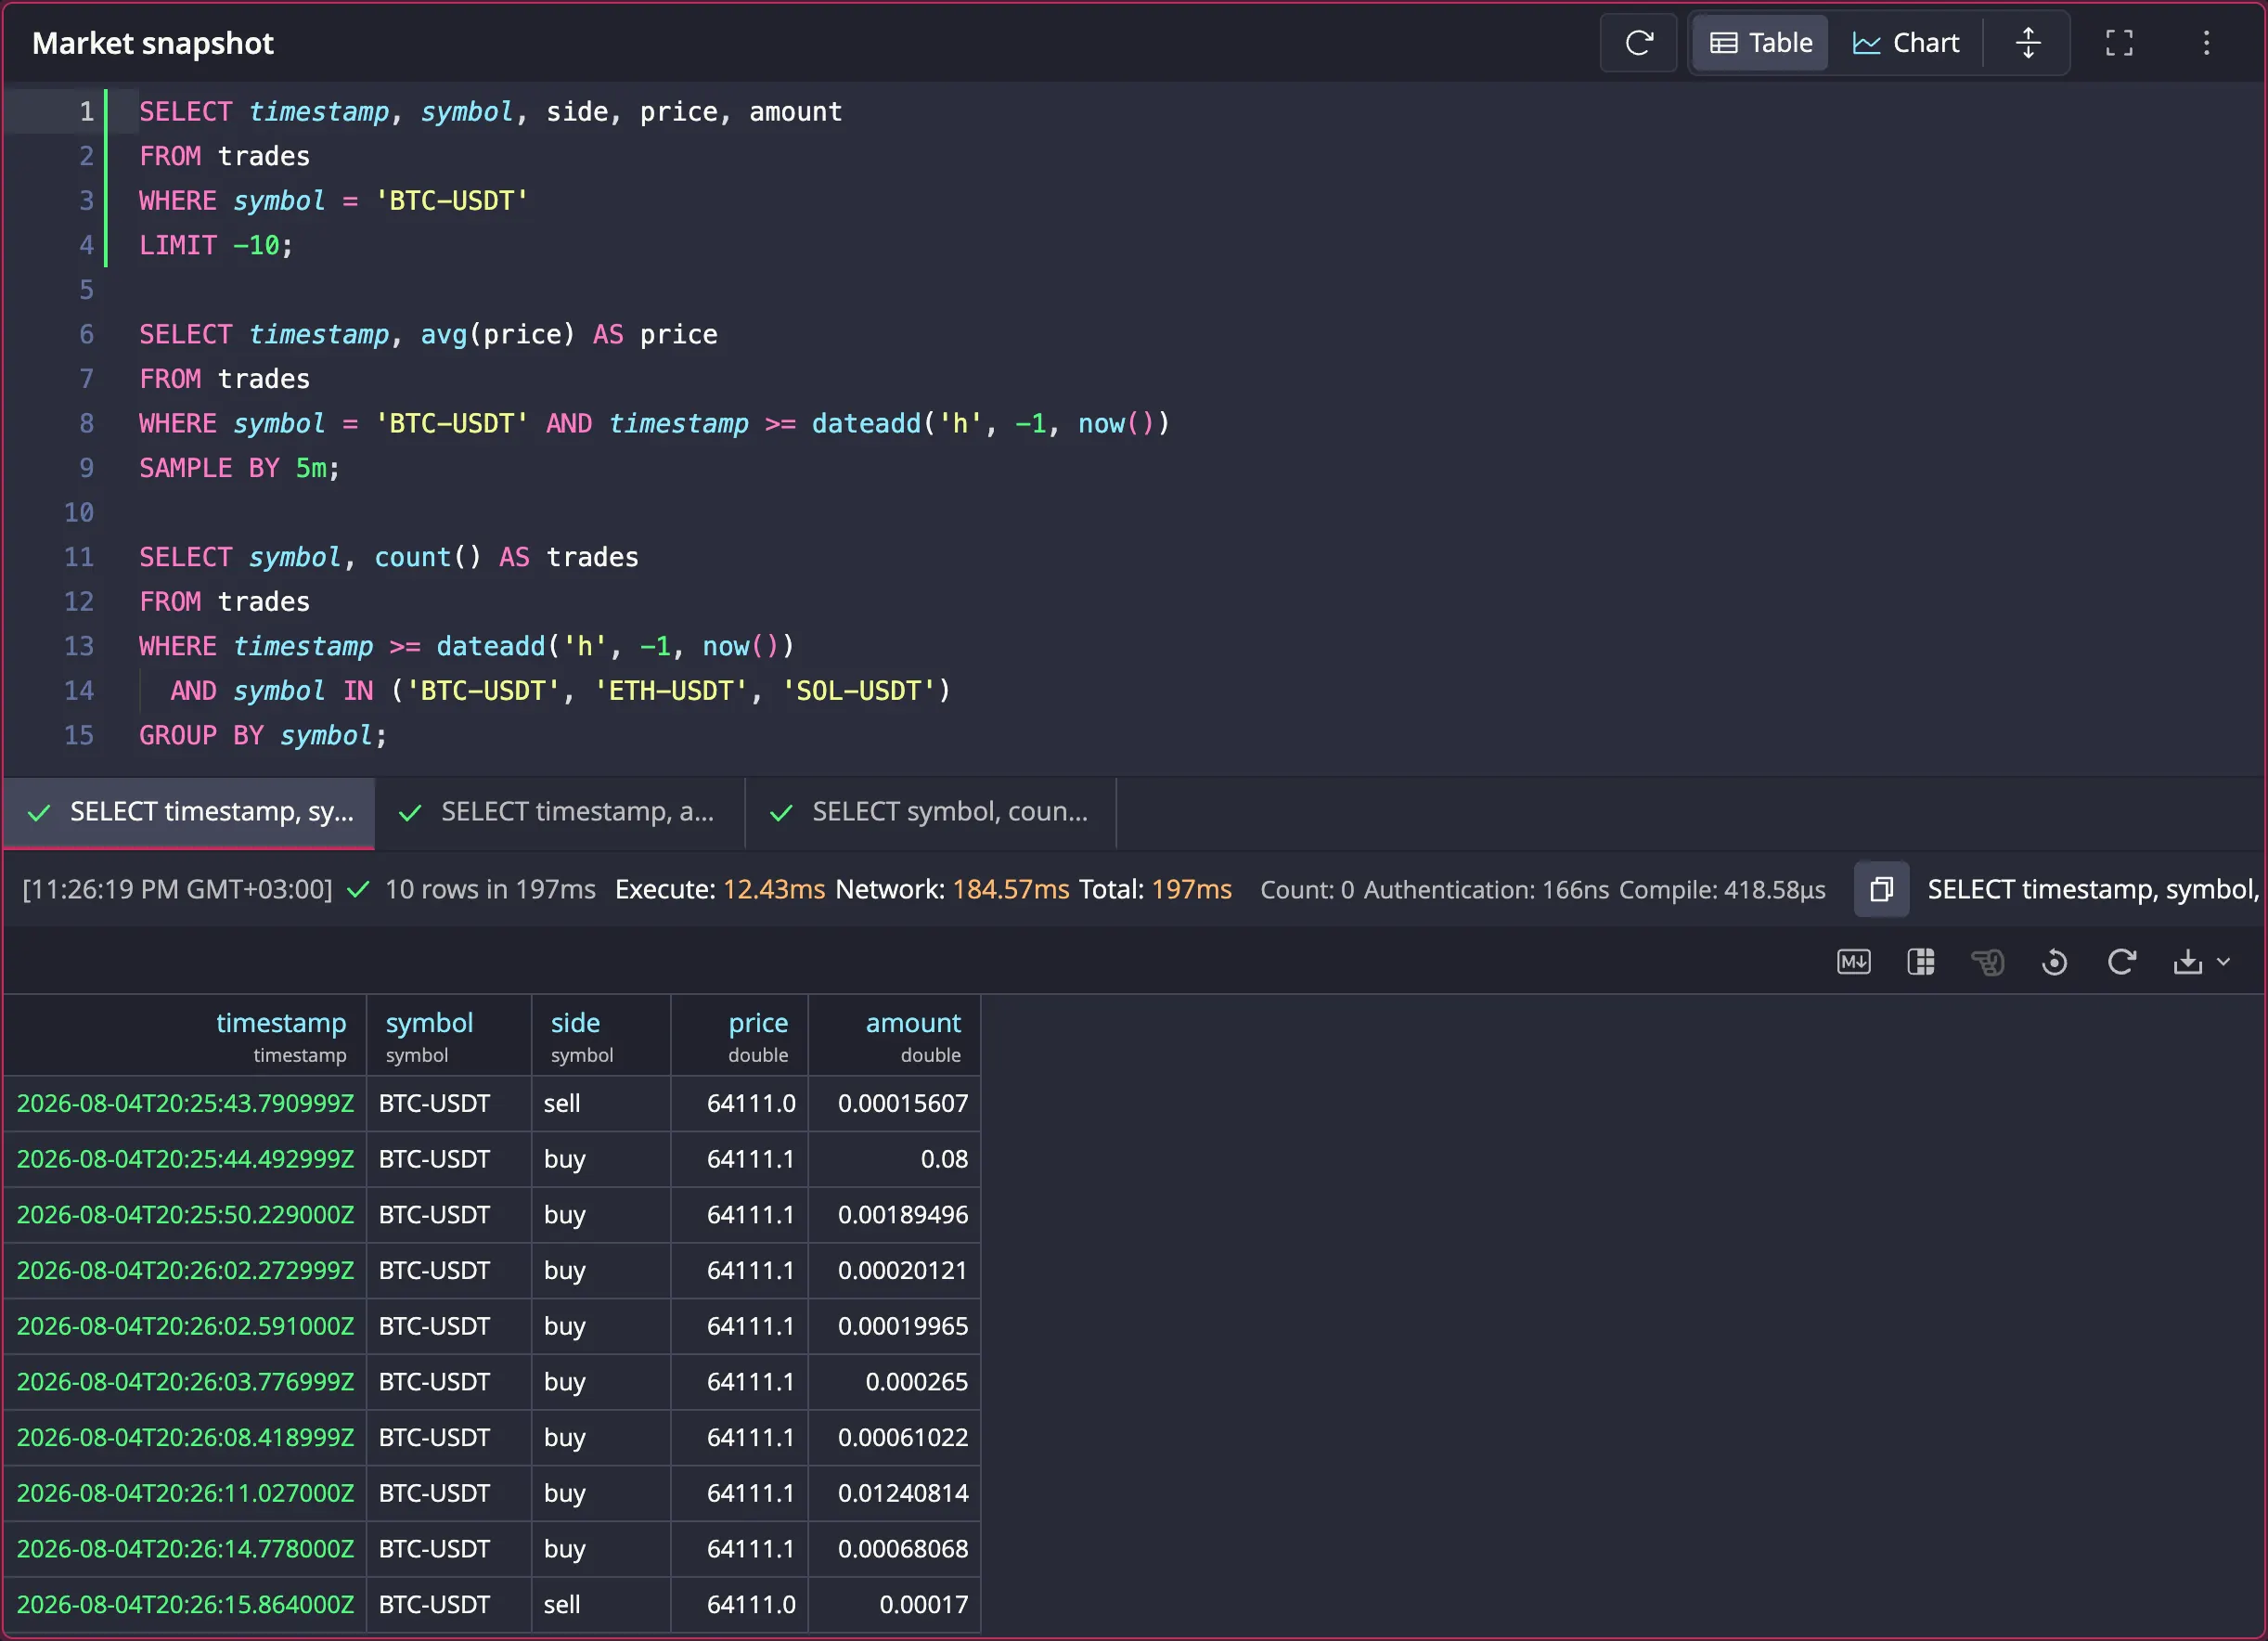Click the symbol column header
This screenshot has height=1641, width=2268.
(x=449, y=1037)
